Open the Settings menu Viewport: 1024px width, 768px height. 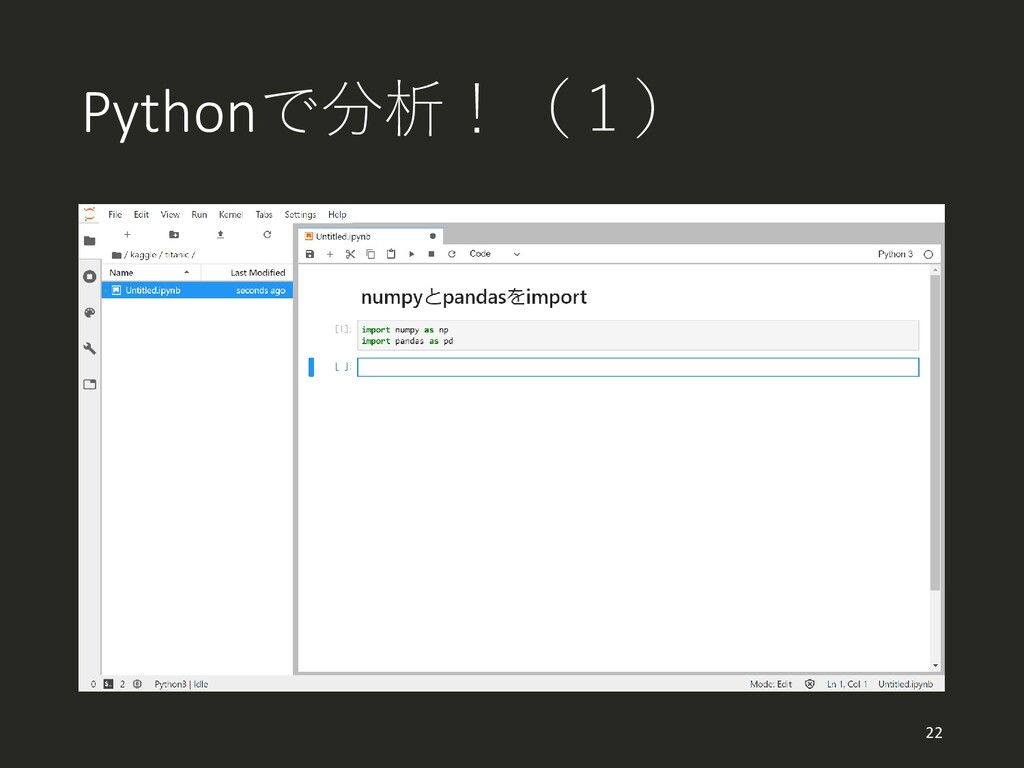tap(300, 214)
